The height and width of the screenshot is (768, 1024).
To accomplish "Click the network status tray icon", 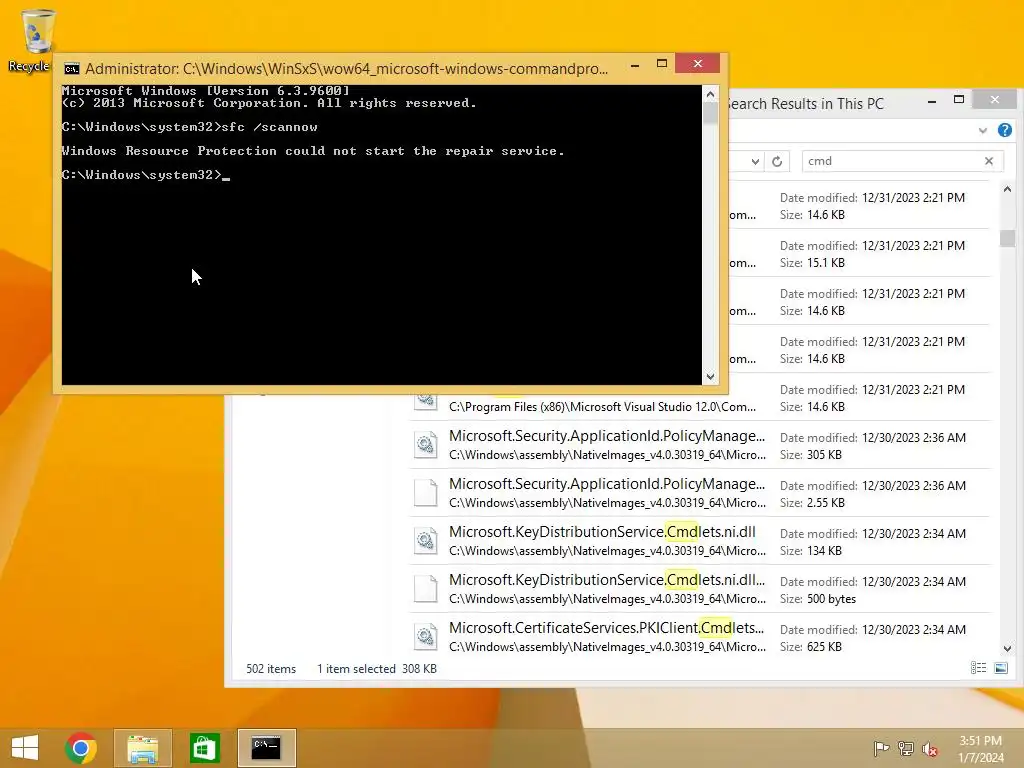I will pos(906,748).
